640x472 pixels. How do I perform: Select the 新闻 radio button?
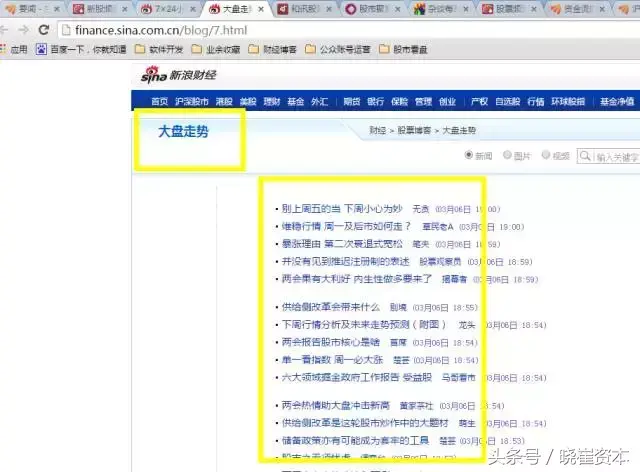470,156
